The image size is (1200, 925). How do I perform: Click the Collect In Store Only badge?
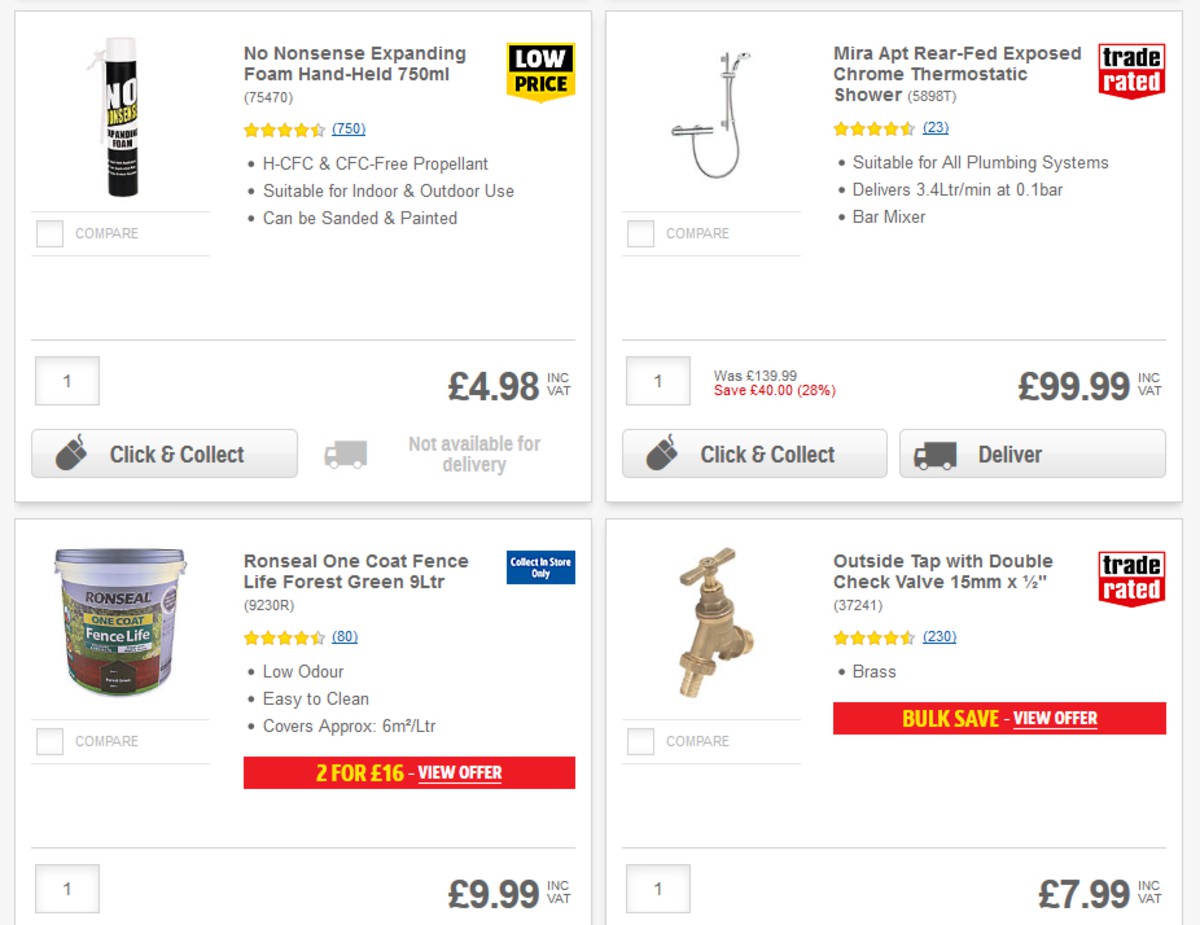540,567
